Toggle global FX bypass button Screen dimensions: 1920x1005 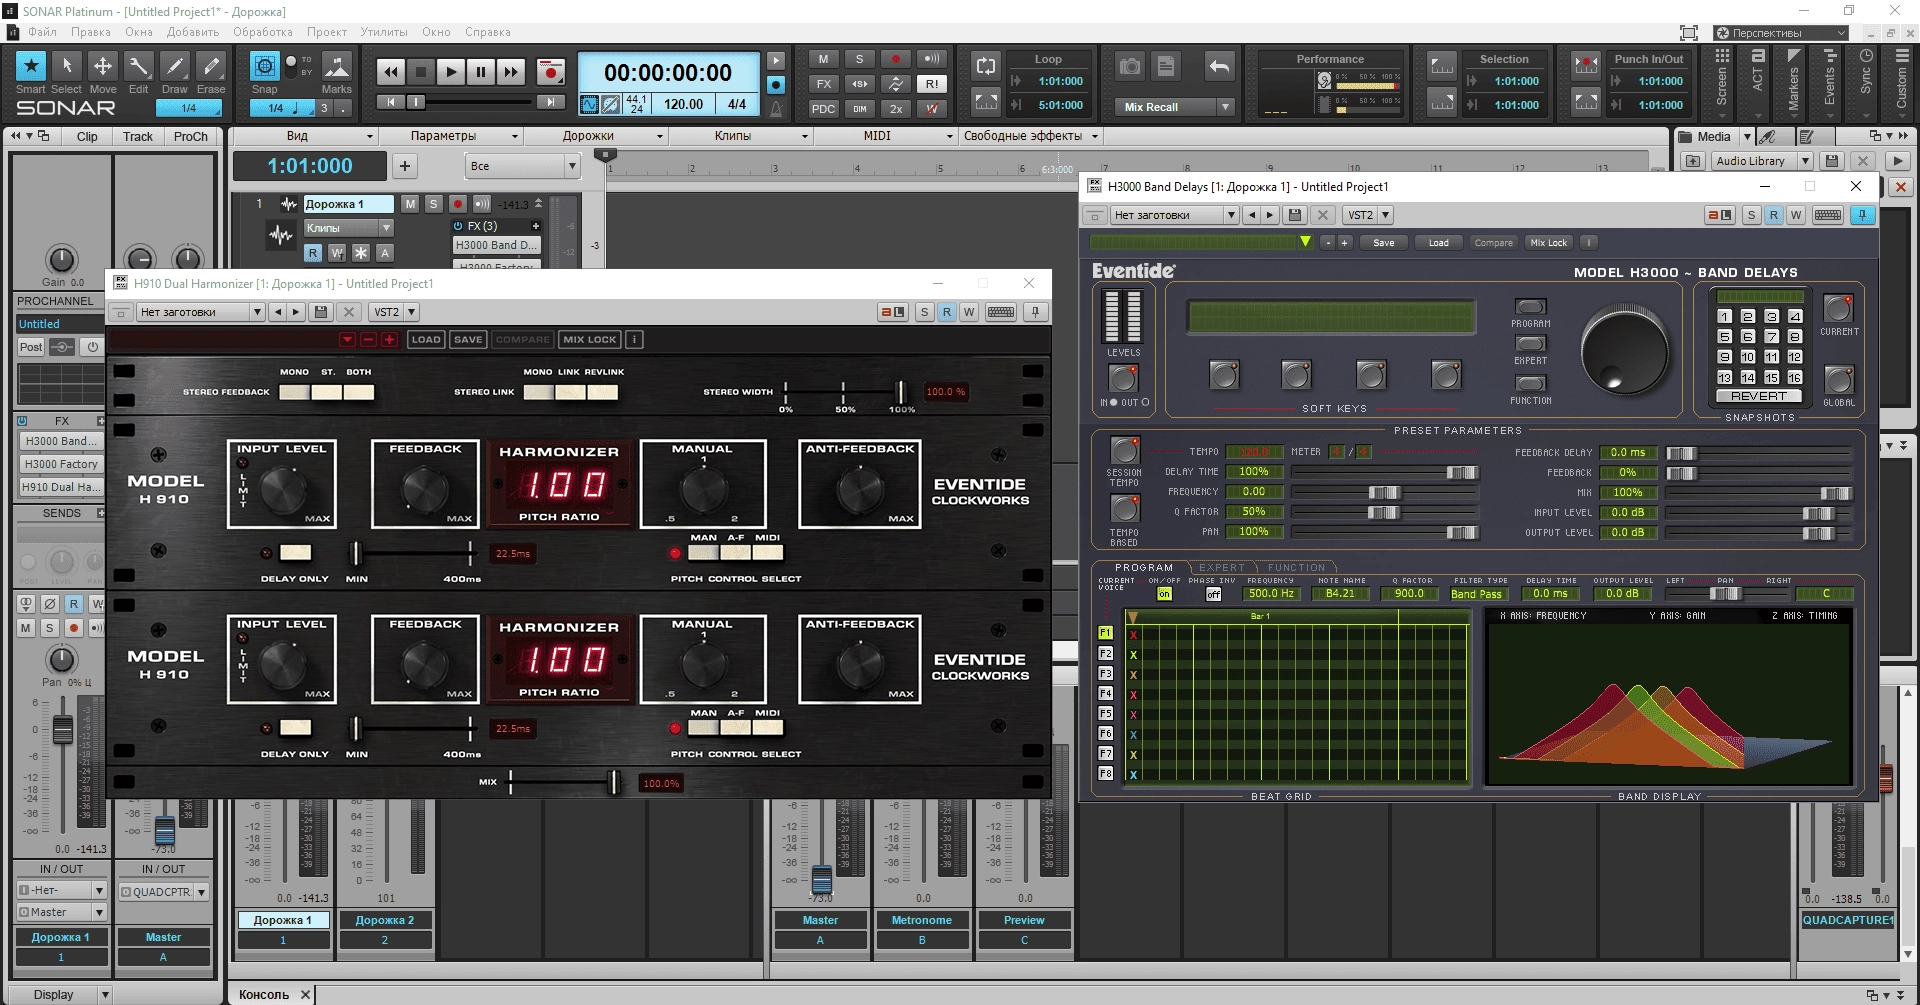coord(823,84)
